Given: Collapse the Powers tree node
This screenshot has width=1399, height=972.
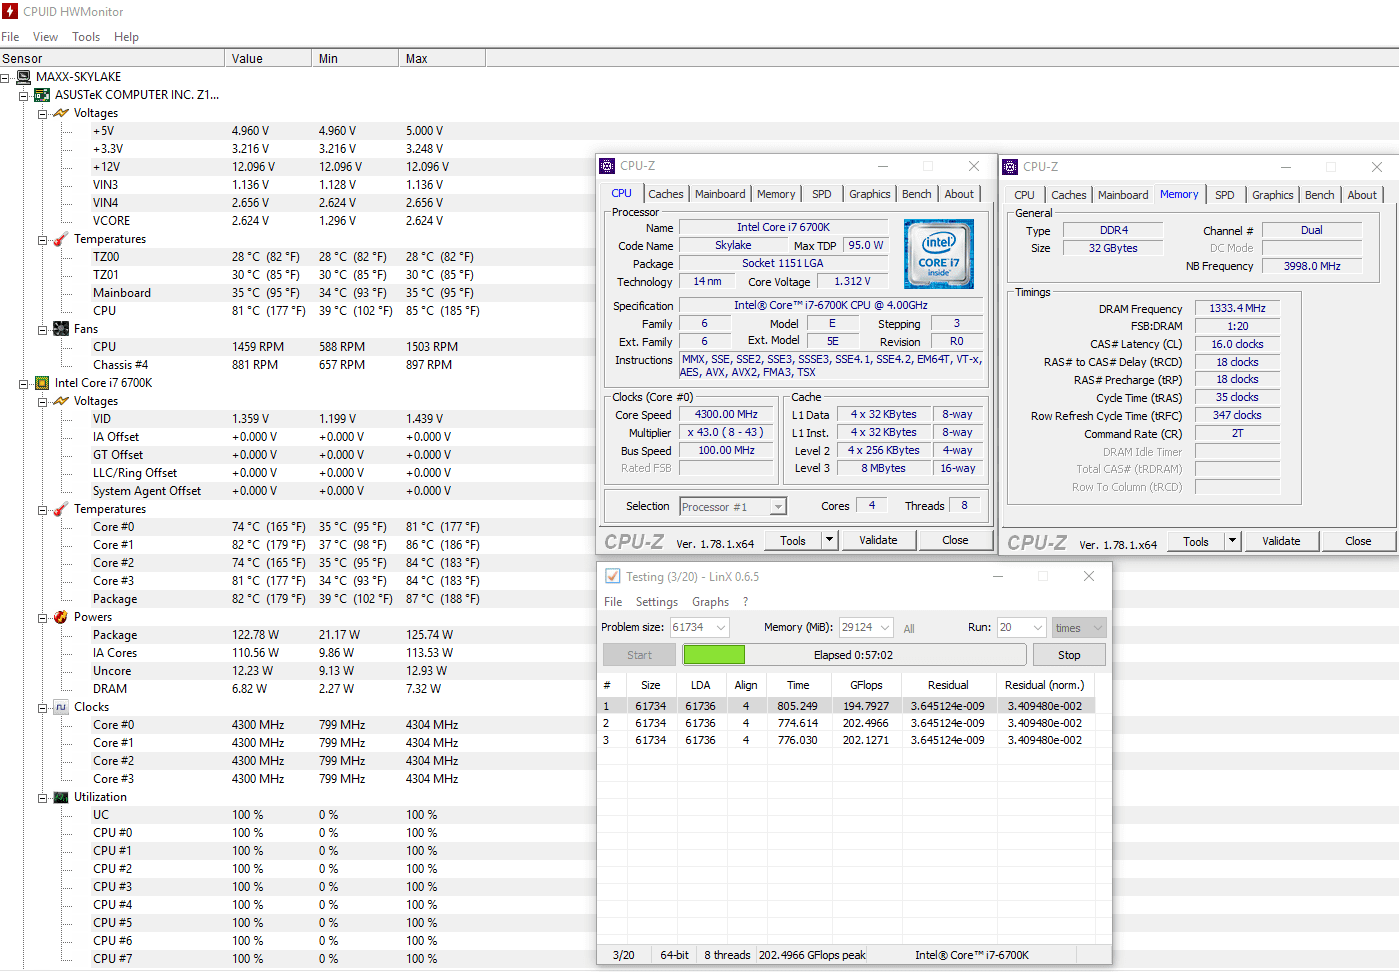Looking at the screenshot, I should coord(43,618).
